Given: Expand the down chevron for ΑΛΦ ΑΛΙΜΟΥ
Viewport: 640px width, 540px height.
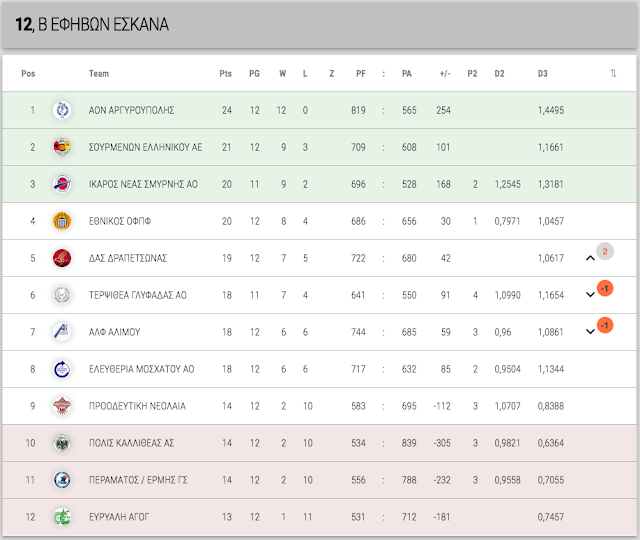Looking at the screenshot, I should (590, 331).
